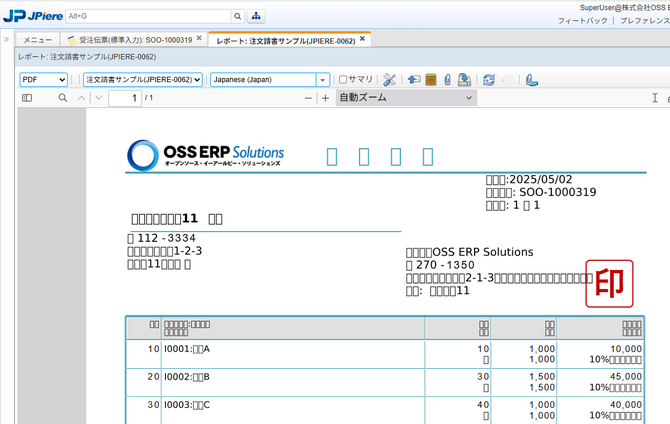The height and width of the screenshot is (424, 670).
Task: Click the SuperUser account text
Action: [625, 7]
